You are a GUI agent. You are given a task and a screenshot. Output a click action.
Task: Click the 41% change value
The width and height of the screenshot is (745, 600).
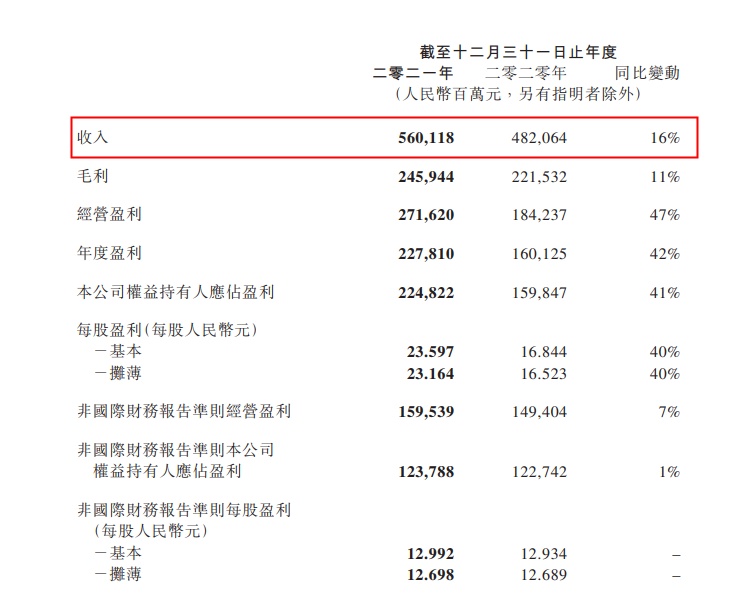click(x=665, y=293)
